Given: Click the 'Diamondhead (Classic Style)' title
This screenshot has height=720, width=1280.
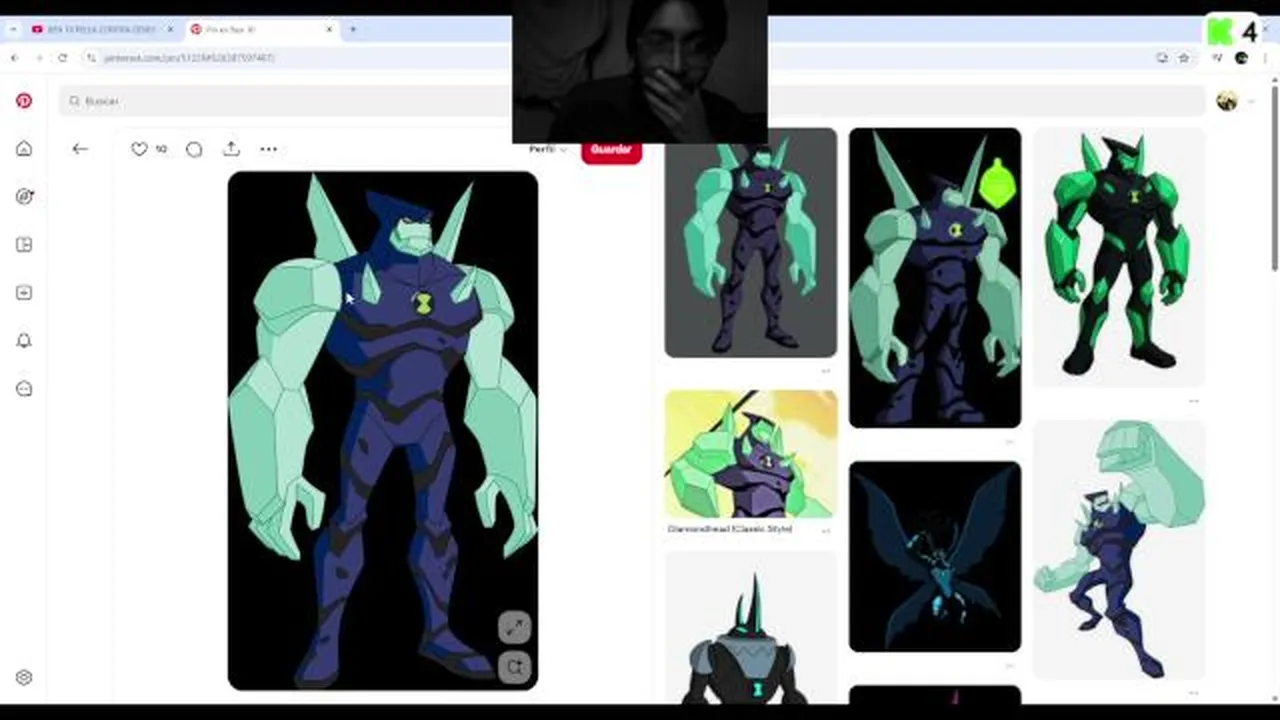Looking at the screenshot, I should (730, 528).
